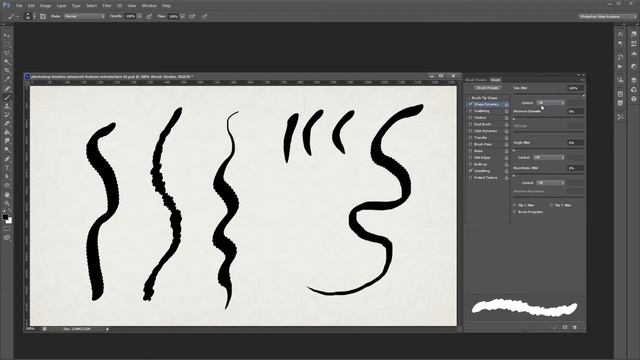Switch to the Brush Presets tab

[x=476, y=80]
